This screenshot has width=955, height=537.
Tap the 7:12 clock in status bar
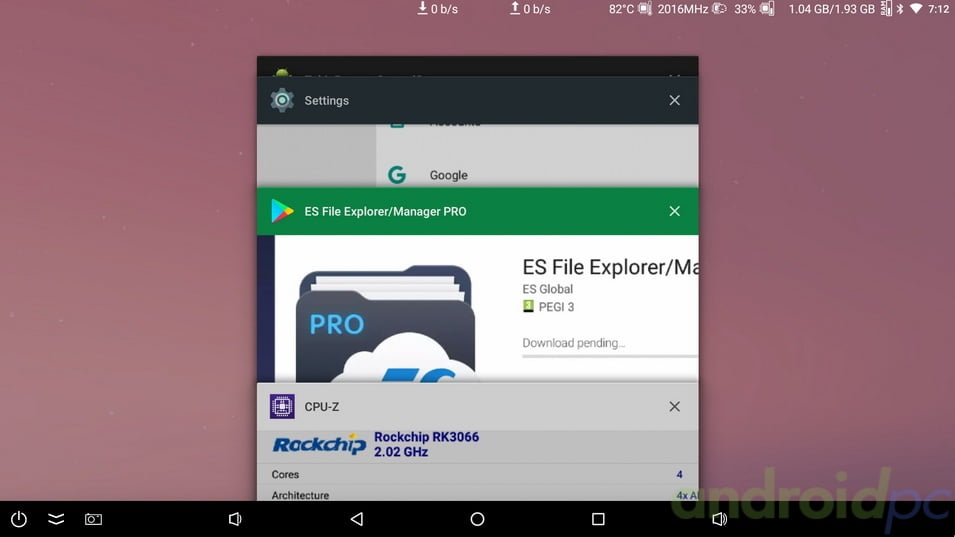pyautogui.click(x=939, y=9)
